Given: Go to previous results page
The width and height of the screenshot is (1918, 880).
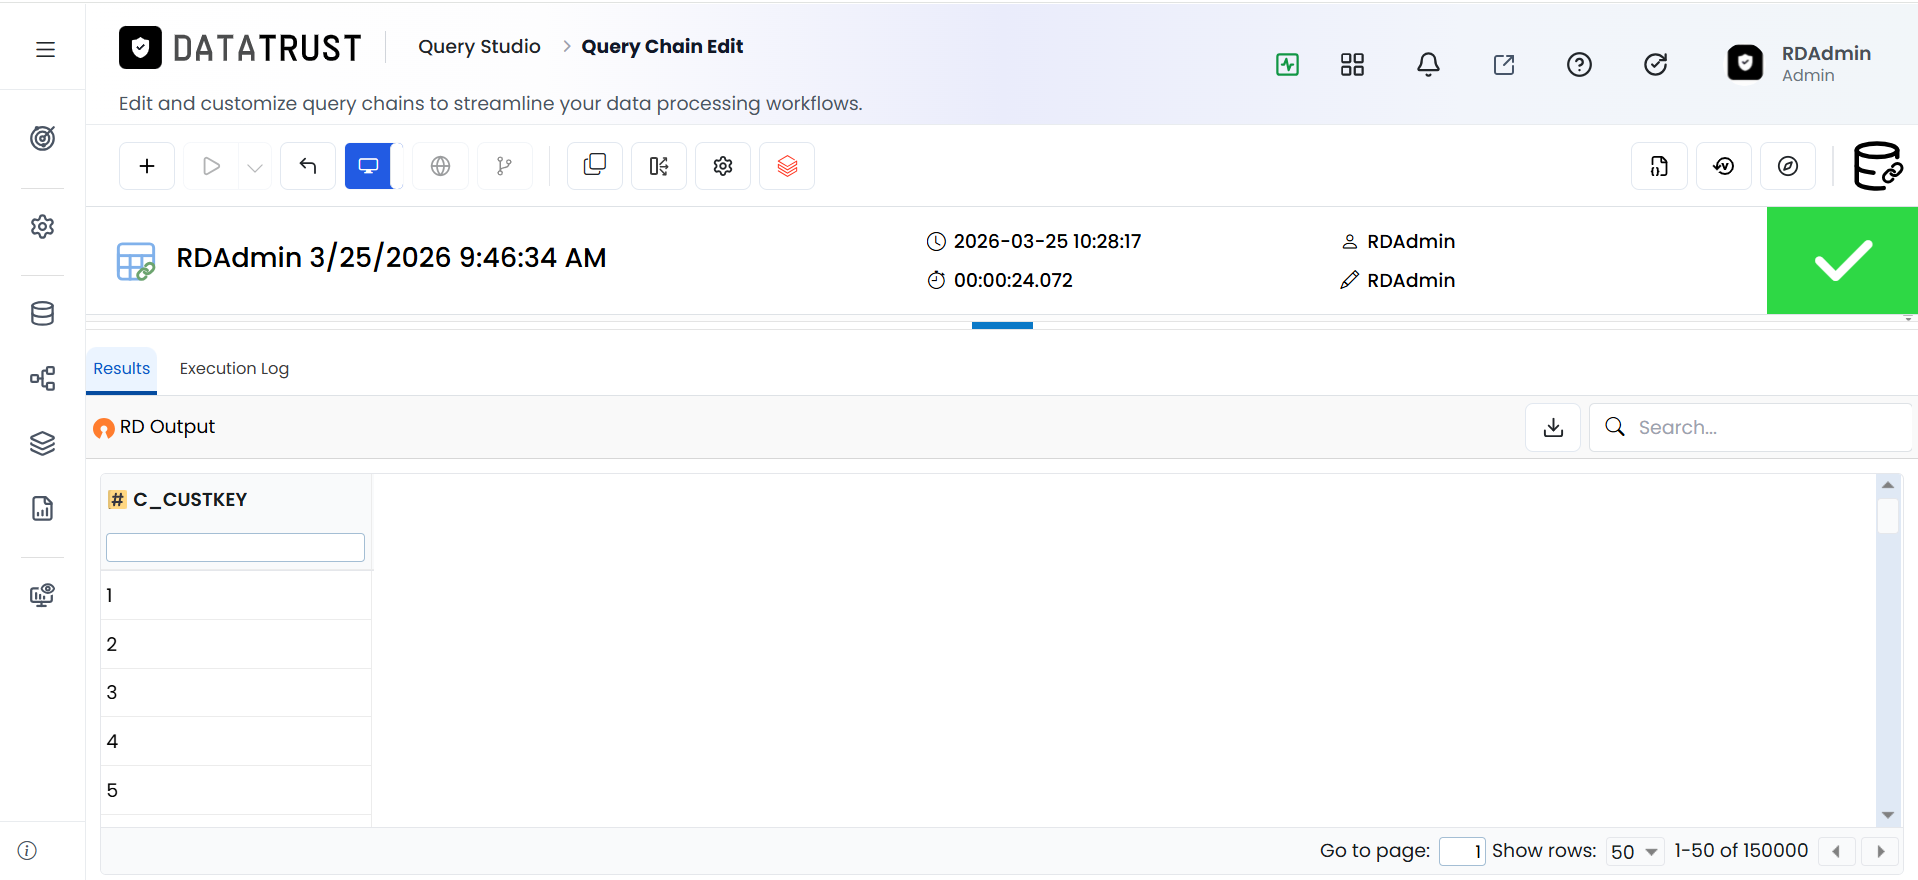Looking at the screenshot, I should (x=1837, y=852).
